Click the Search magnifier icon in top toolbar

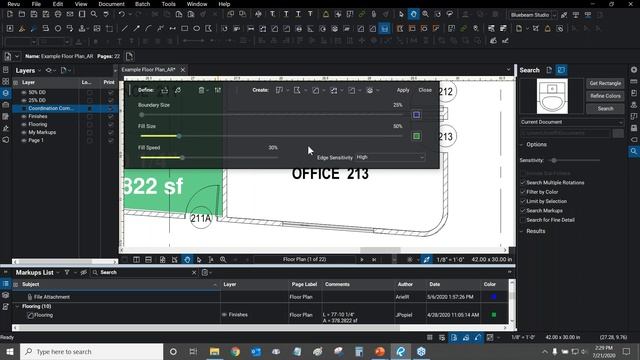pos(94,14)
